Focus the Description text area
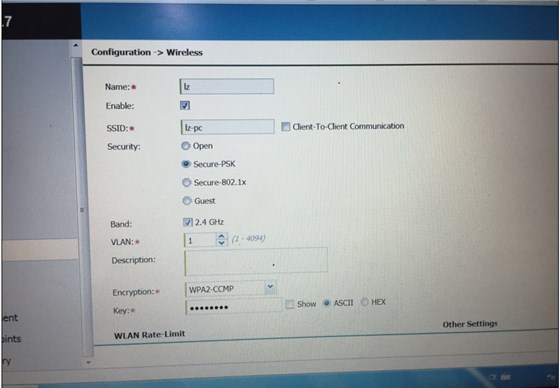560x388 pixels. (256, 262)
